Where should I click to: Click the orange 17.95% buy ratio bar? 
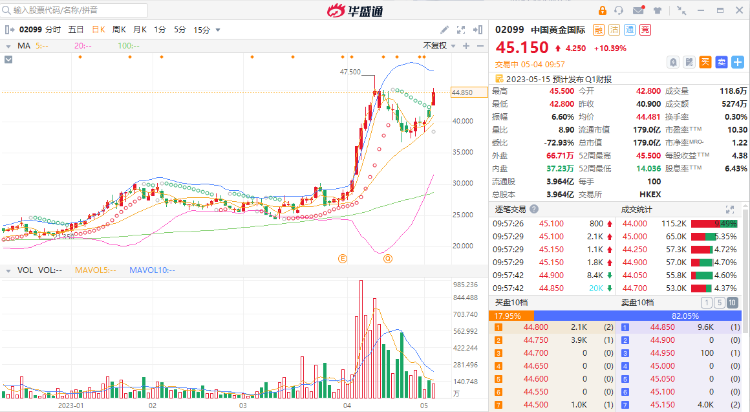point(511,316)
